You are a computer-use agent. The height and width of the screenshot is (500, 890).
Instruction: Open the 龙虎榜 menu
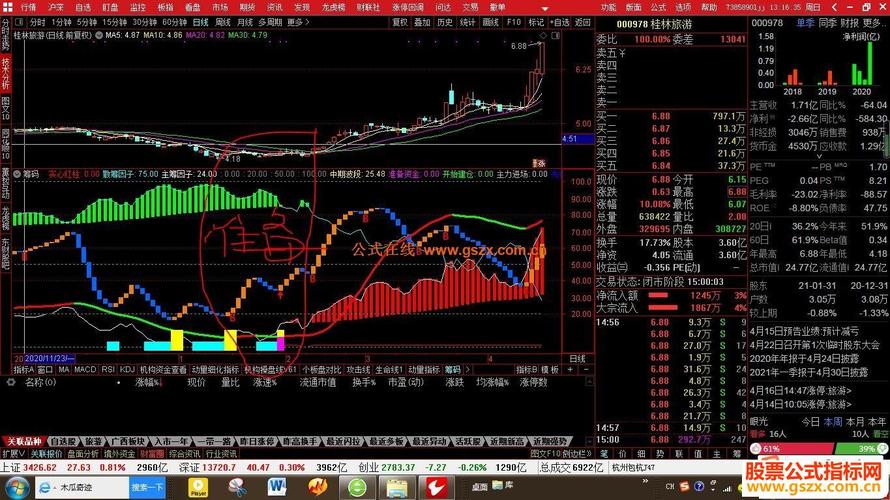(333, 7)
